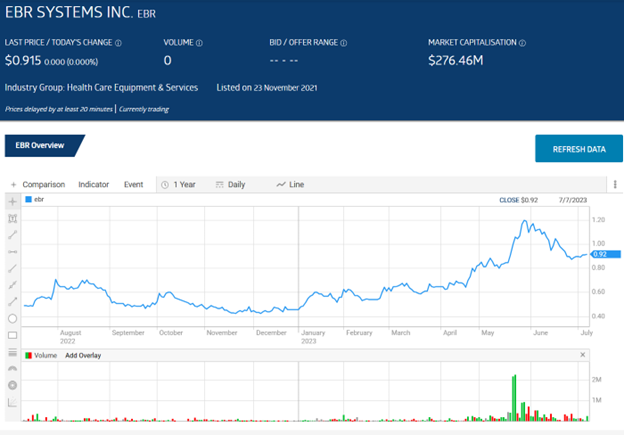
Task: Click the $0.915 last price value
Action: click(23, 60)
